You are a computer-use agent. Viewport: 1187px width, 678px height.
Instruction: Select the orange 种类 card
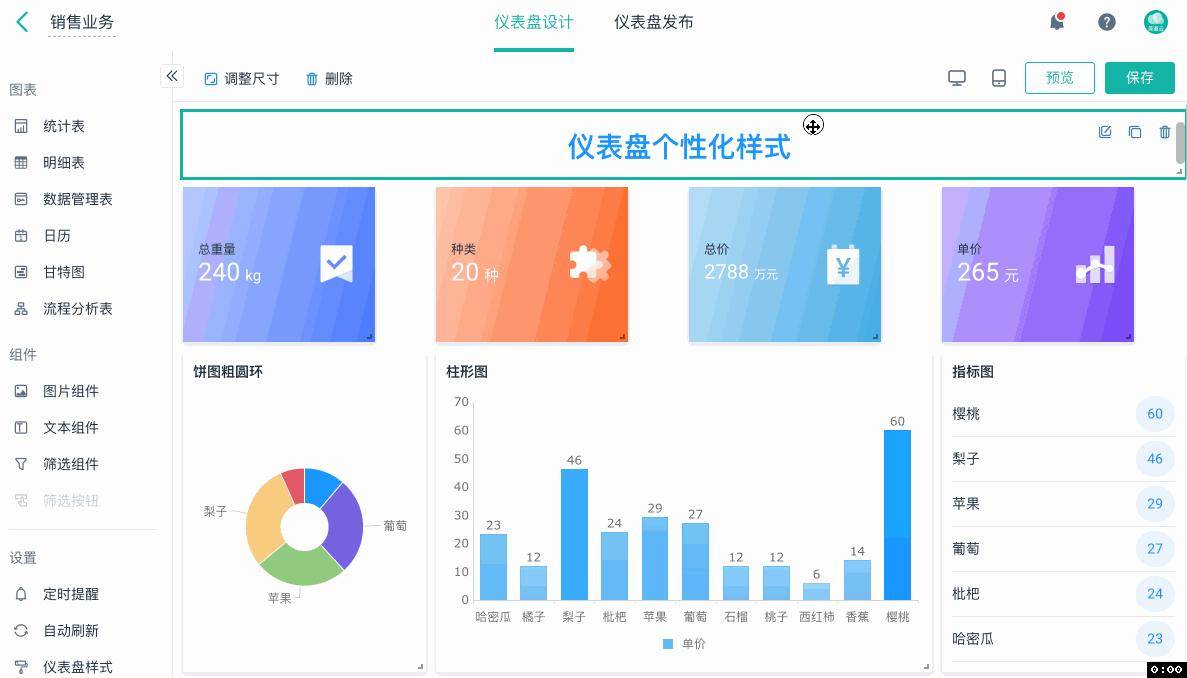click(531, 265)
